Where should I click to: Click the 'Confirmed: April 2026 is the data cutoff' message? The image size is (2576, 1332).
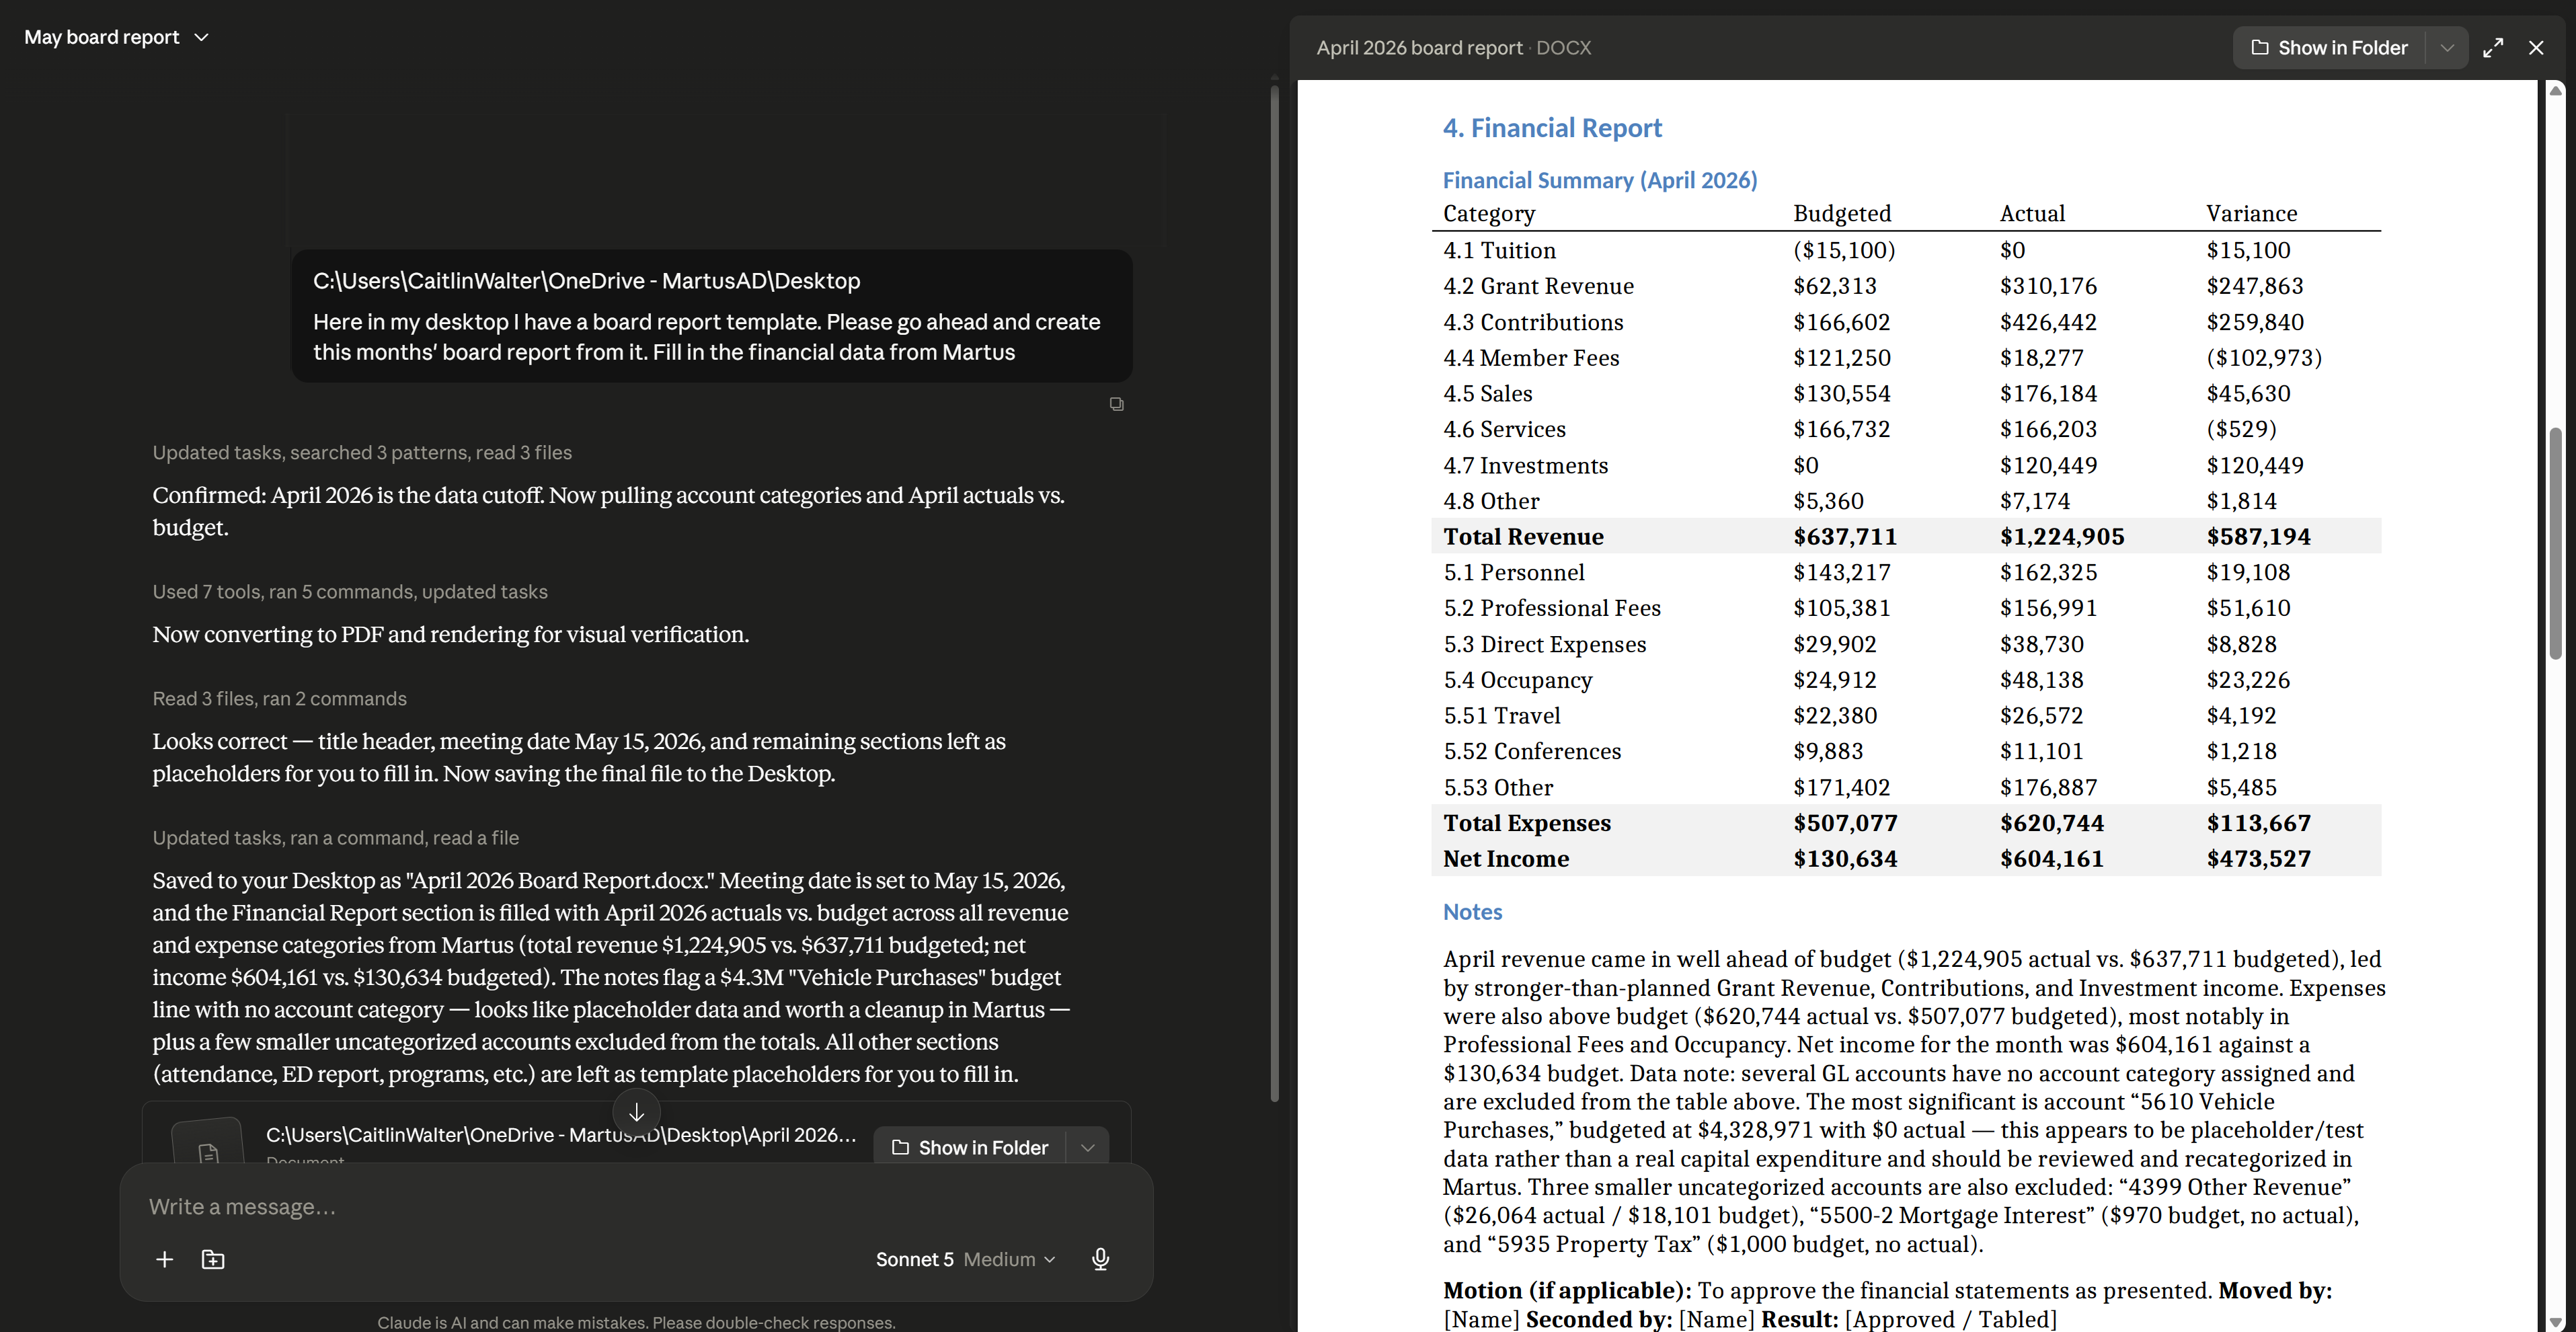click(x=608, y=511)
